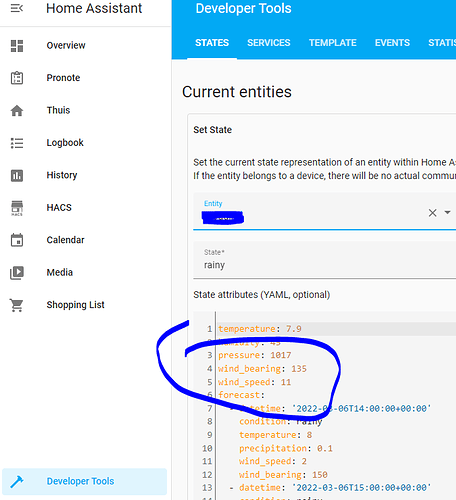The image size is (456, 500).
Task: Switch to the Template tab
Action: (333, 43)
